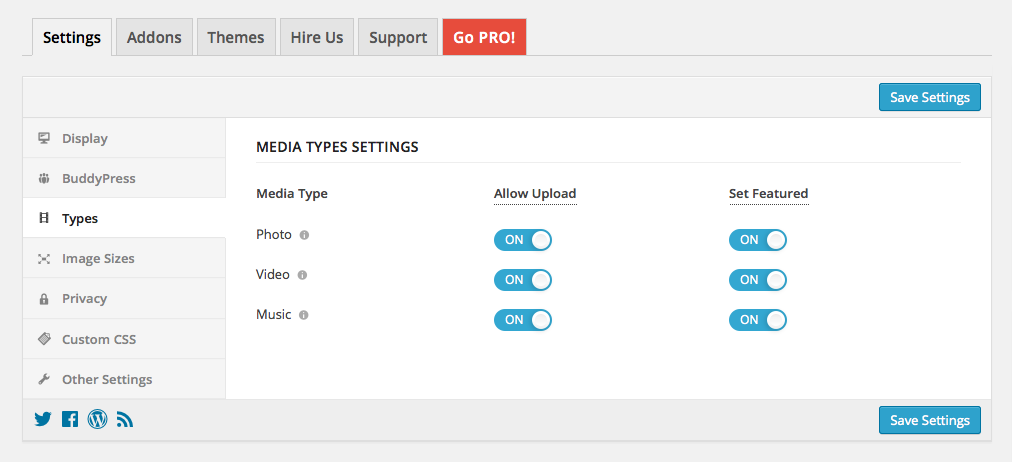Toggle Allow Upload for Photo
Image resolution: width=1012 pixels, height=462 pixels.
pos(522,240)
